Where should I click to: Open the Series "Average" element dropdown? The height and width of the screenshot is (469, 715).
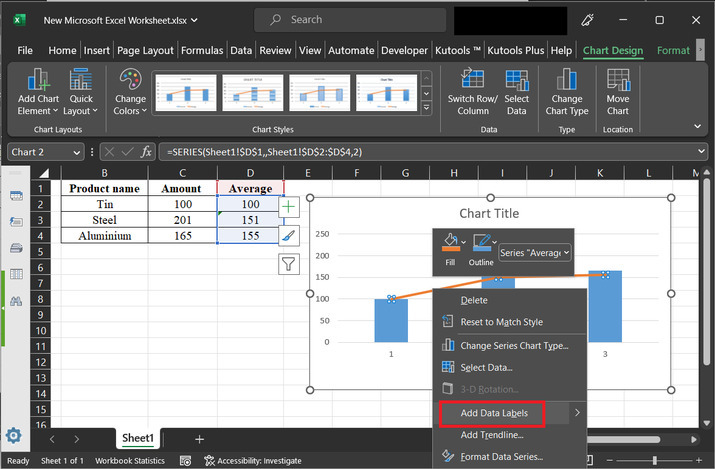pos(535,253)
